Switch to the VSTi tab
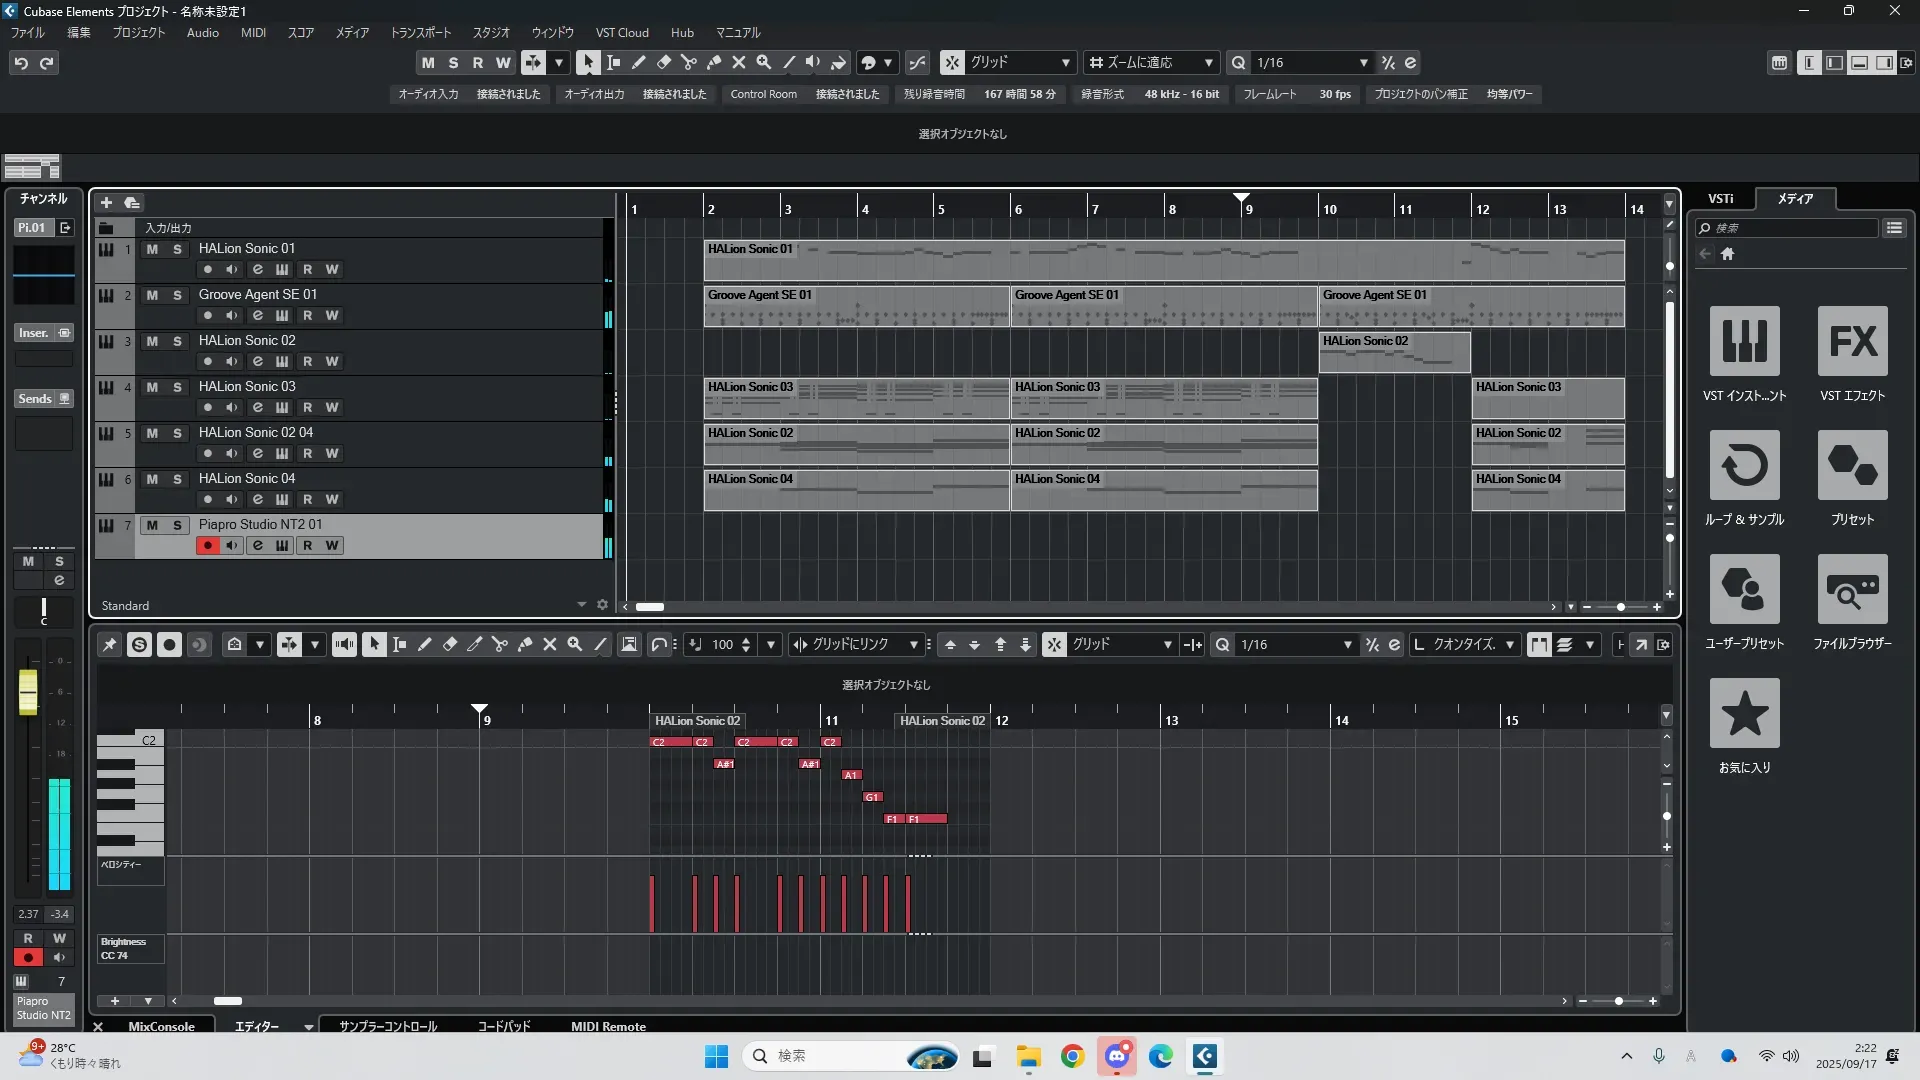1920x1080 pixels. (1720, 199)
